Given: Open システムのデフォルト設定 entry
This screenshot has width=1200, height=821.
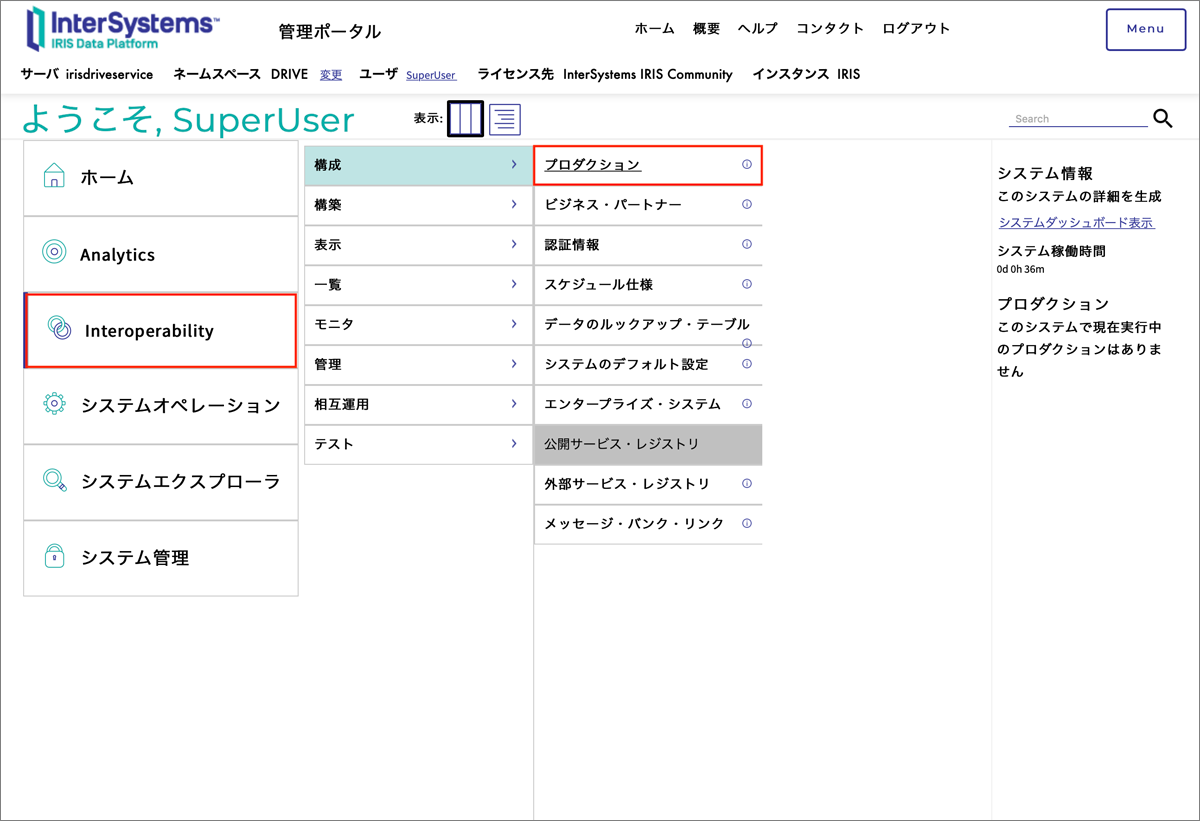Looking at the screenshot, I should point(626,364).
